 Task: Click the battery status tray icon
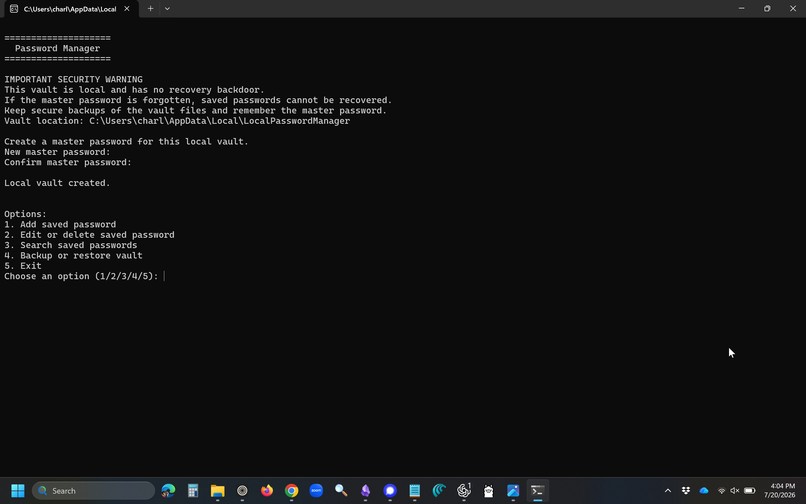coord(750,491)
